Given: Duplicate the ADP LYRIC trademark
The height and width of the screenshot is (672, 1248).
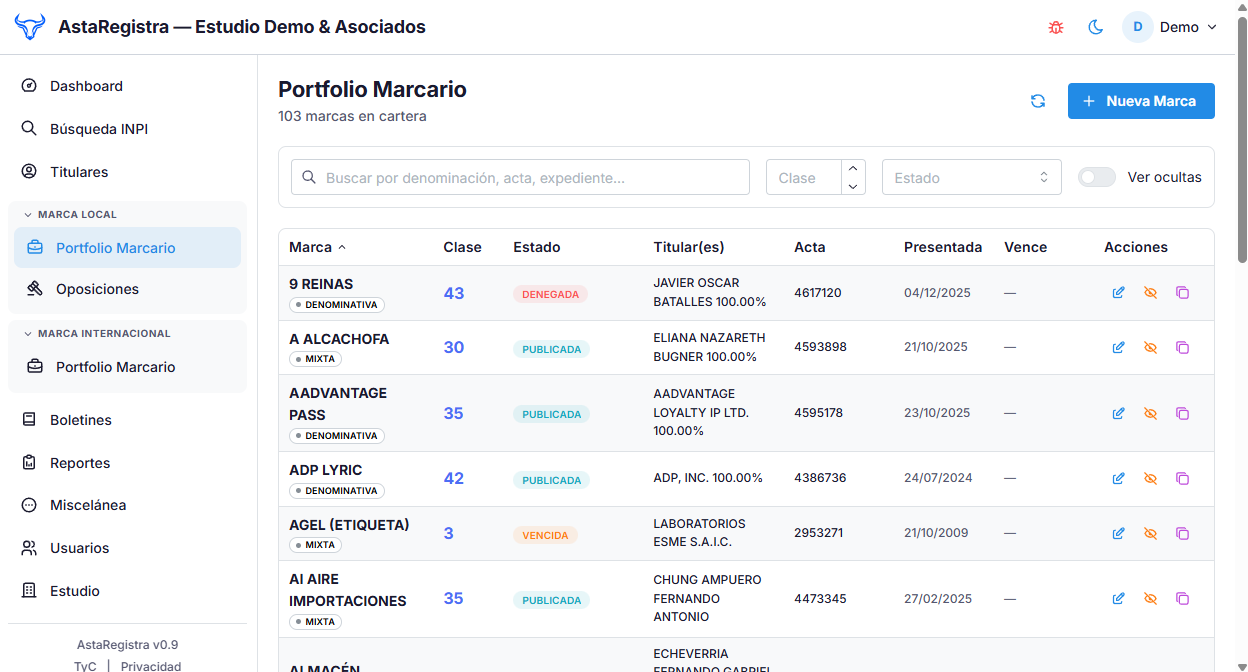Looking at the screenshot, I should click(1182, 479).
